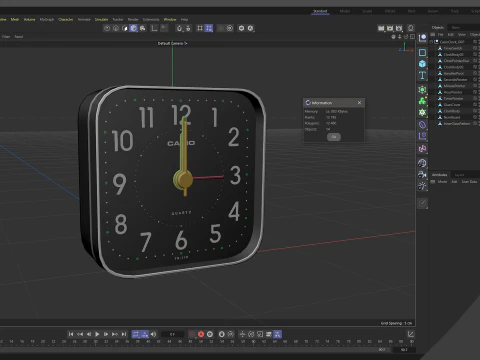
Task: Toggle visibility check for SecondsPointer row
Action: click(475, 79)
